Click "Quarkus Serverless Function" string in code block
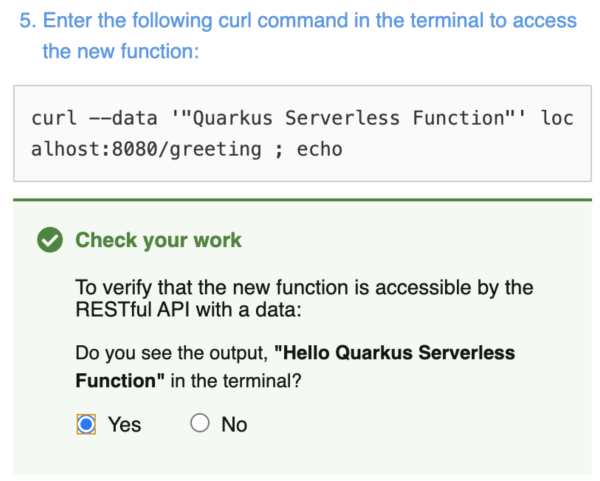 (350, 118)
